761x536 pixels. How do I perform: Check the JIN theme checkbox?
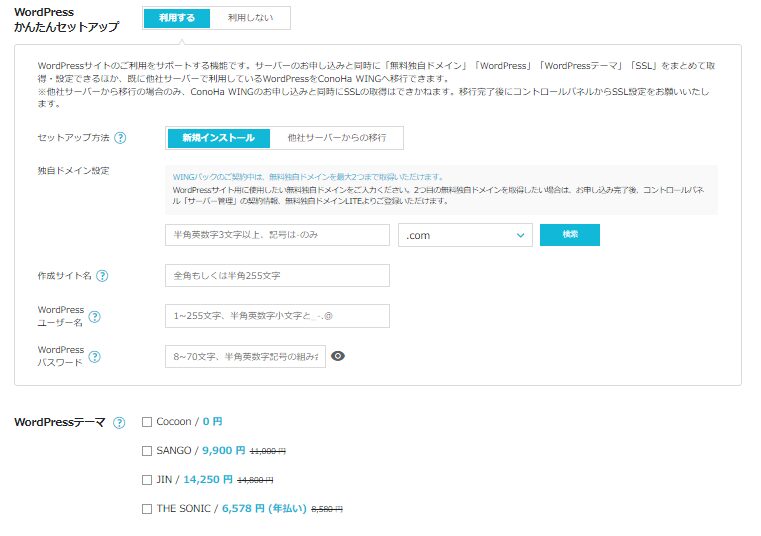[147, 480]
